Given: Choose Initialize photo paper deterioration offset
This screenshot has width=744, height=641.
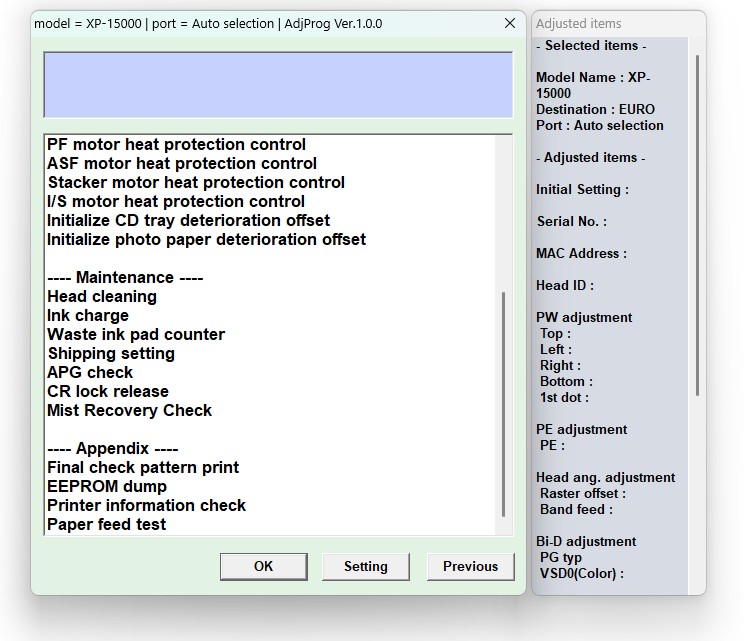Looking at the screenshot, I should [x=206, y=239].
